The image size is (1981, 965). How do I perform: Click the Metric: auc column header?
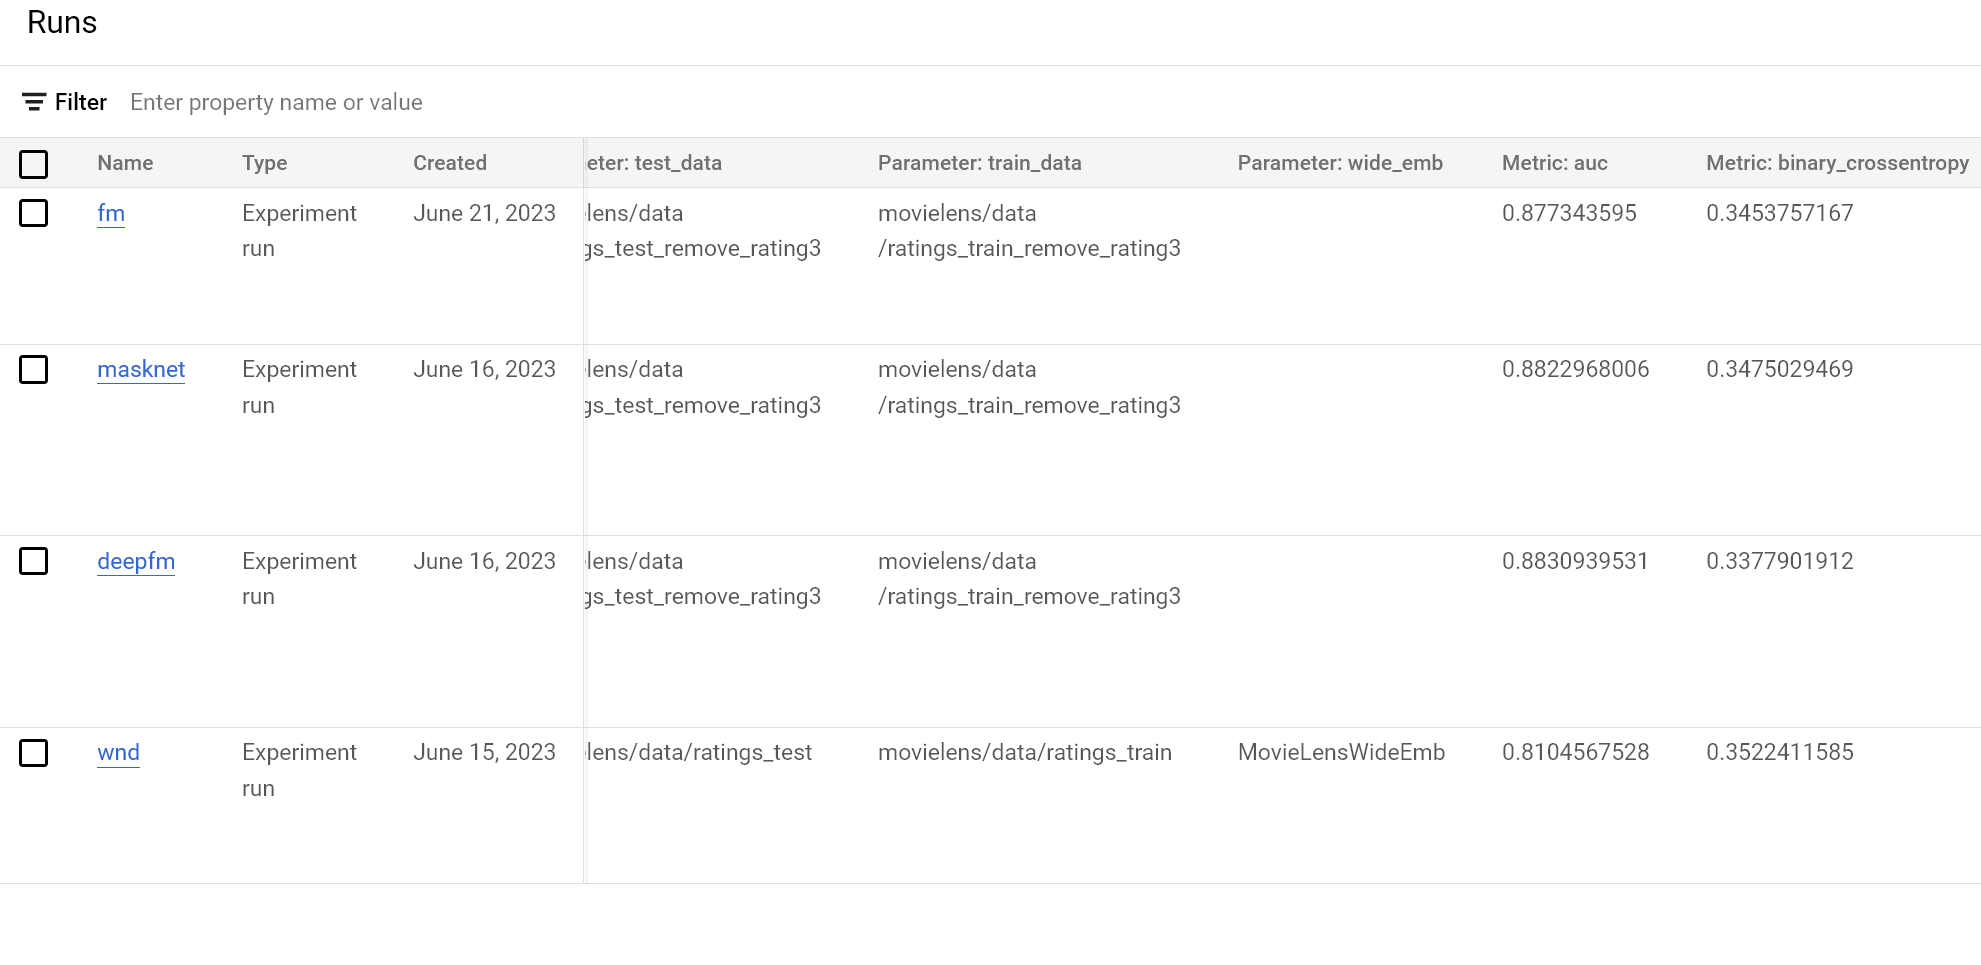(x=1554, y=162)
